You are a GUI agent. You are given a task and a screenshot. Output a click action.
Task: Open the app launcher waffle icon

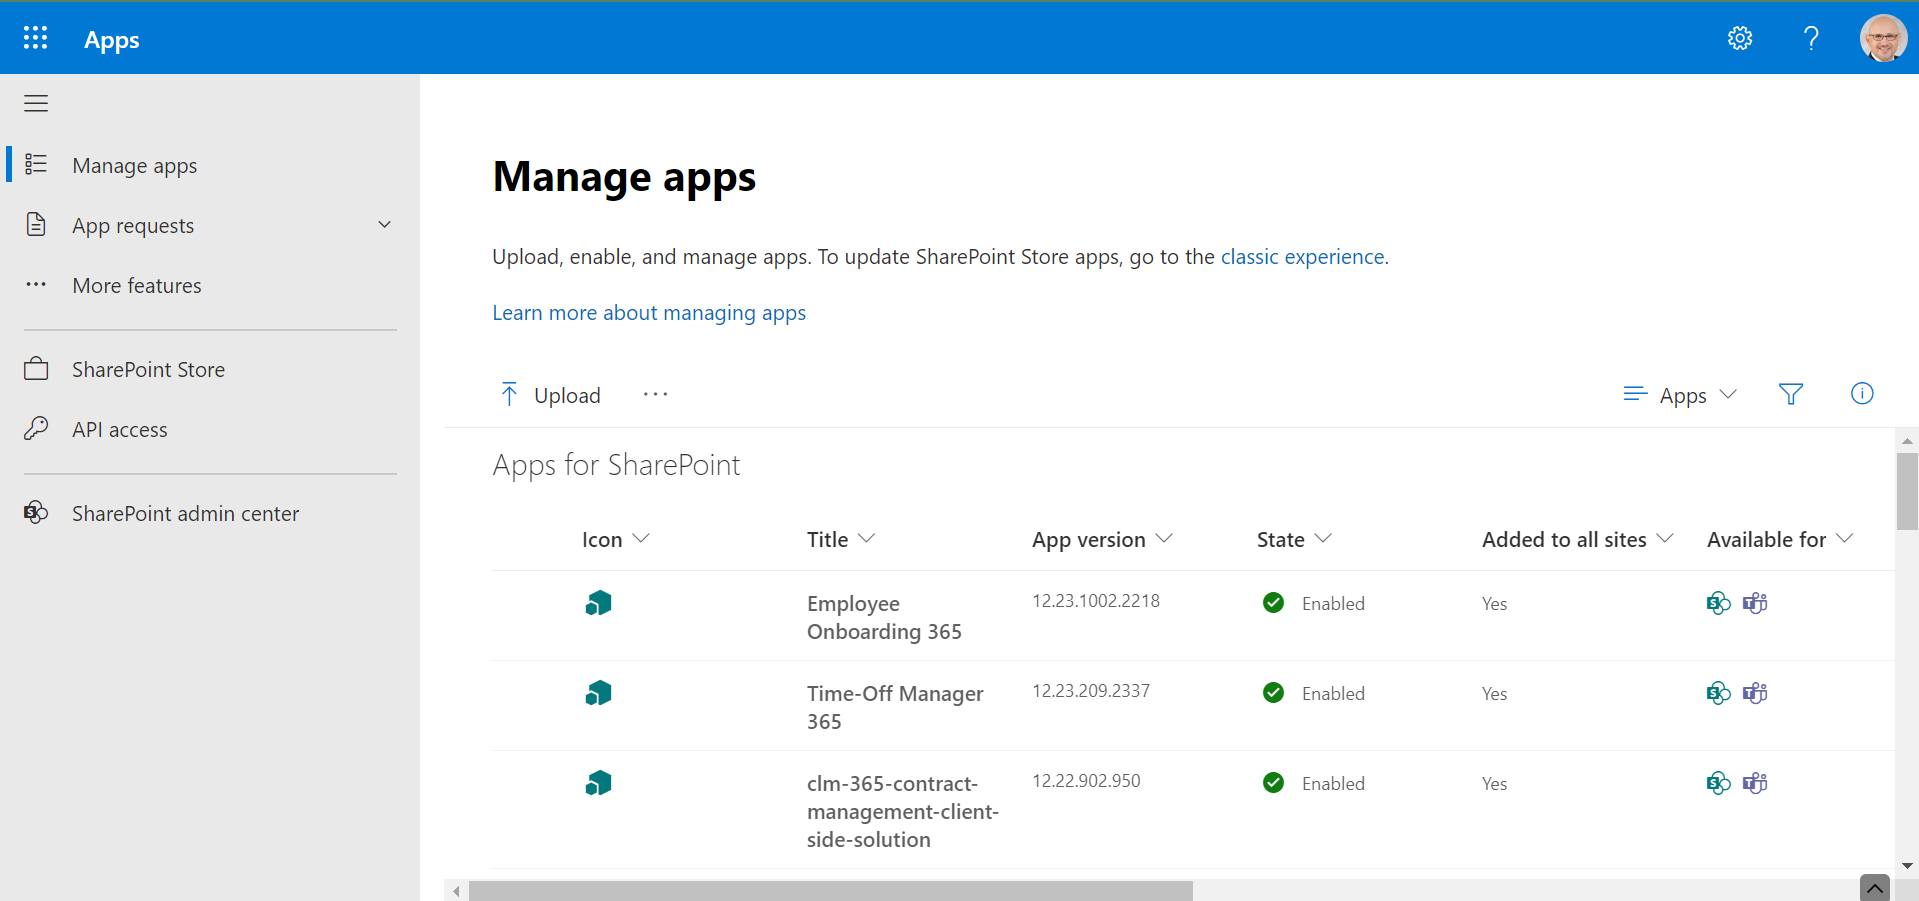coord(36,38)
